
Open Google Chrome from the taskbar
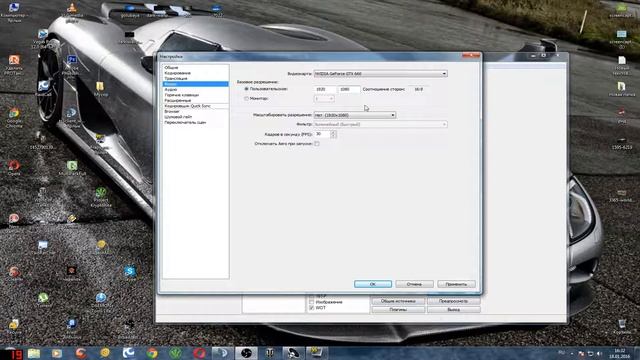(x=152, y=353)
